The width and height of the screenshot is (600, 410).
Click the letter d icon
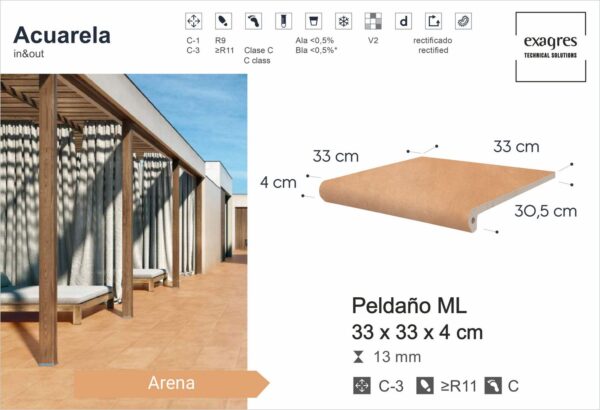(x=403, y=21)
